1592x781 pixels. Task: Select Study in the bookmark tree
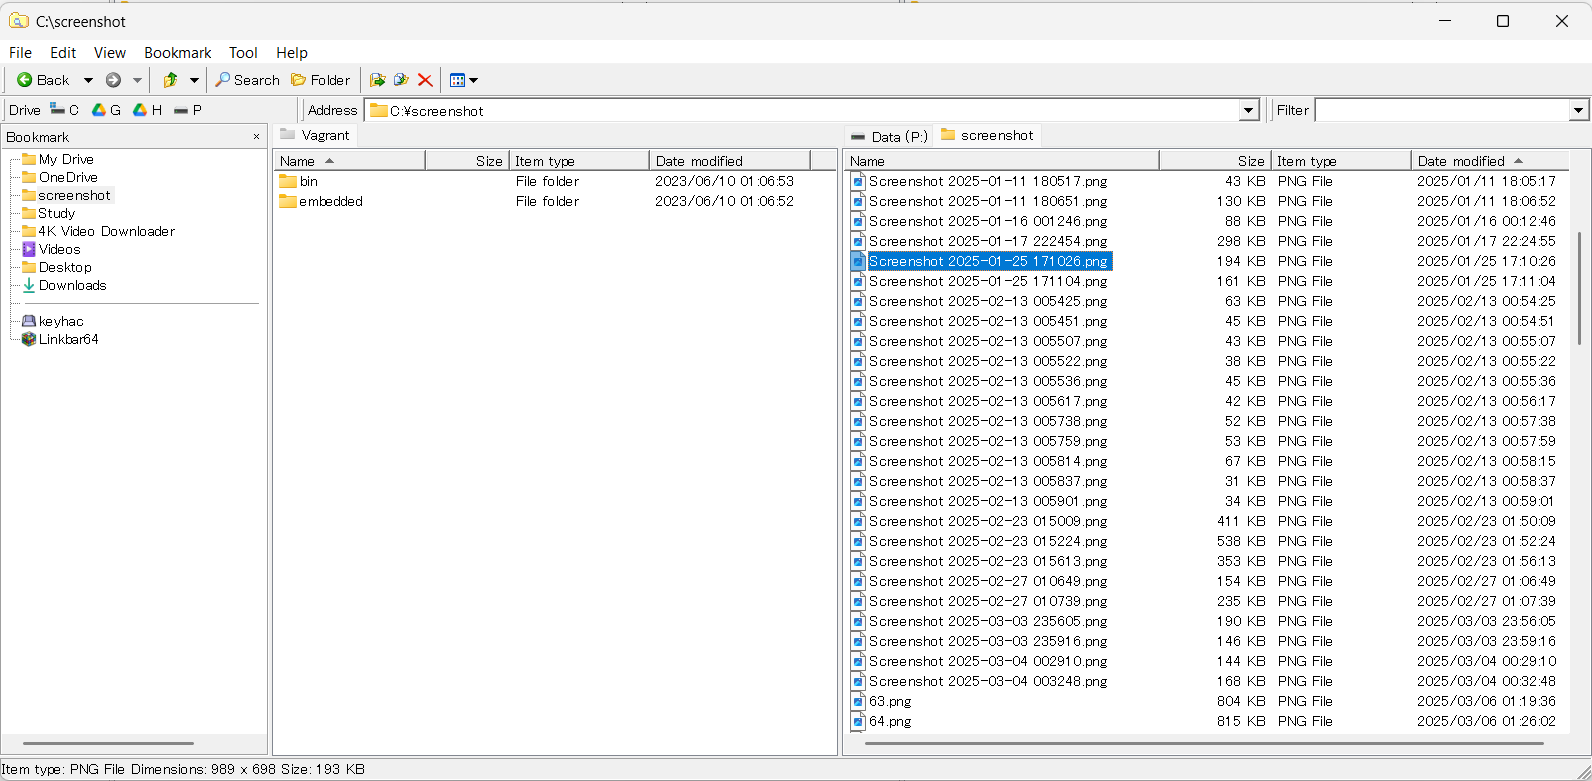(x=56, y=213)
